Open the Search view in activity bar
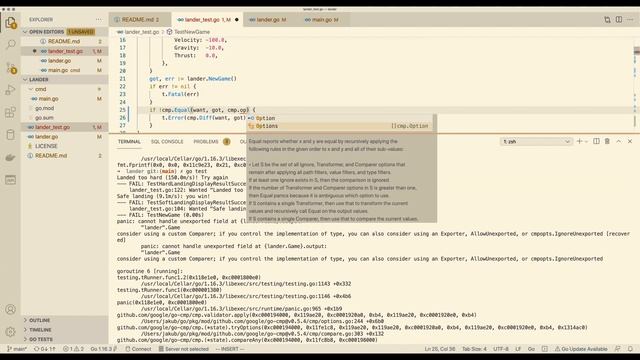The width and height of the screenshot is (640, 360). pyautogui.click(x=10, y=44)
